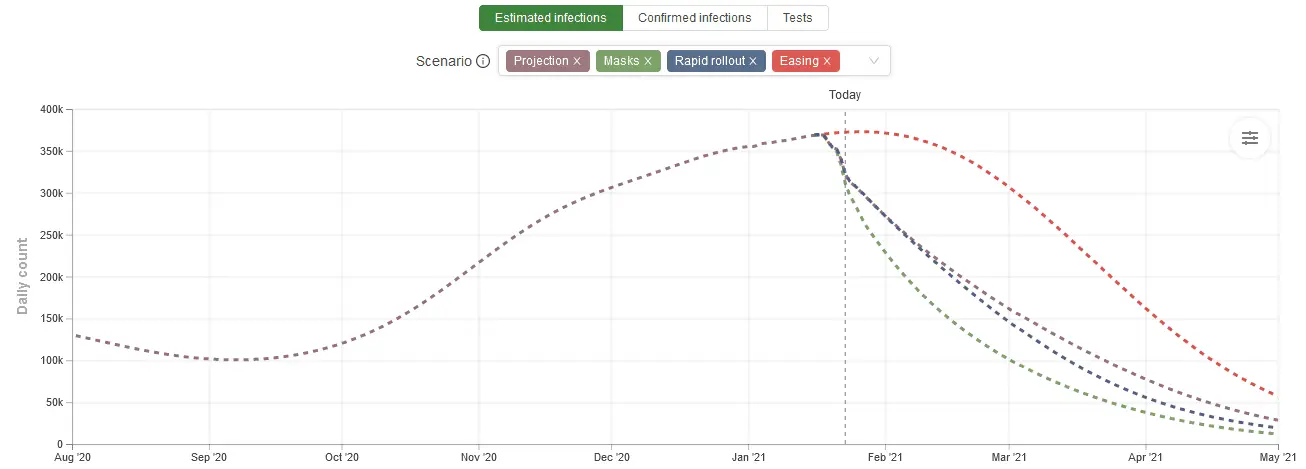Remove the Rapid rollout scenario tag
Viewport: 1306px width, 469px height.
click(x=753, y=61)
